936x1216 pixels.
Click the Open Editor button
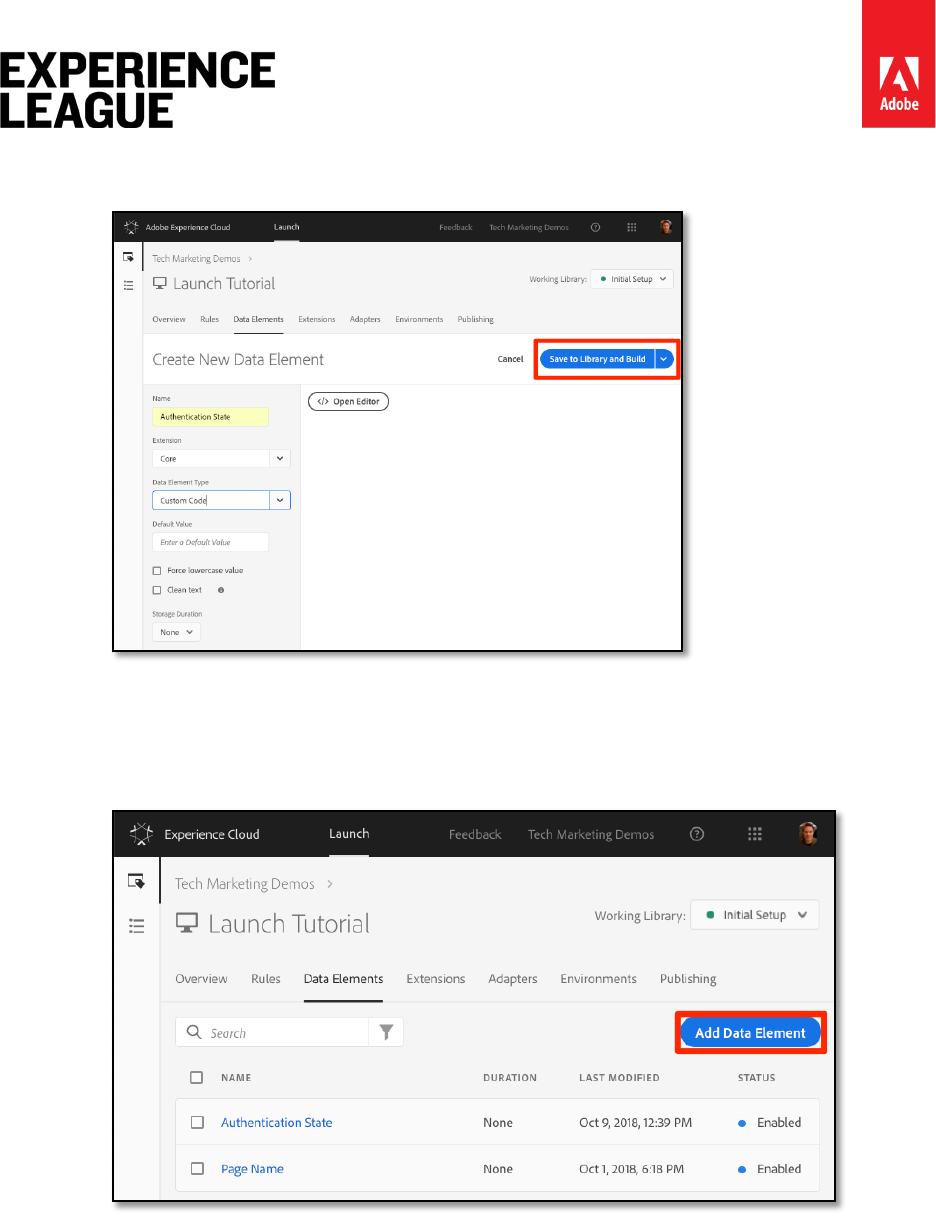pyautogui.click(x=348, y=401)
